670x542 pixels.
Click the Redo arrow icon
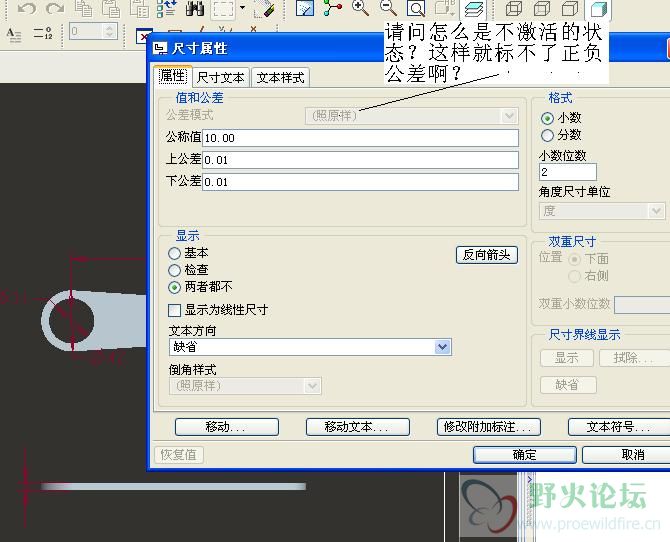pyautogui.click(x=55, y=8)
